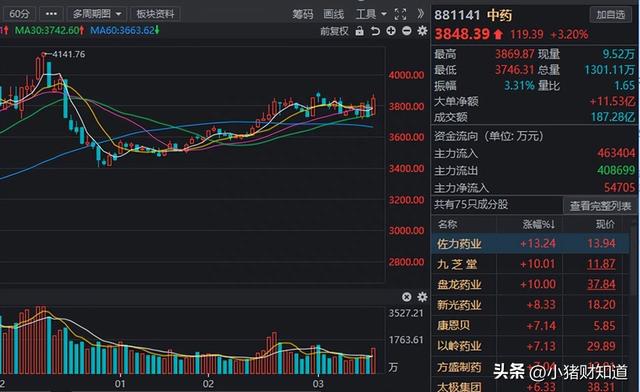
Task: Select the 盘龙药业 stock row
Action: [530, 285]
